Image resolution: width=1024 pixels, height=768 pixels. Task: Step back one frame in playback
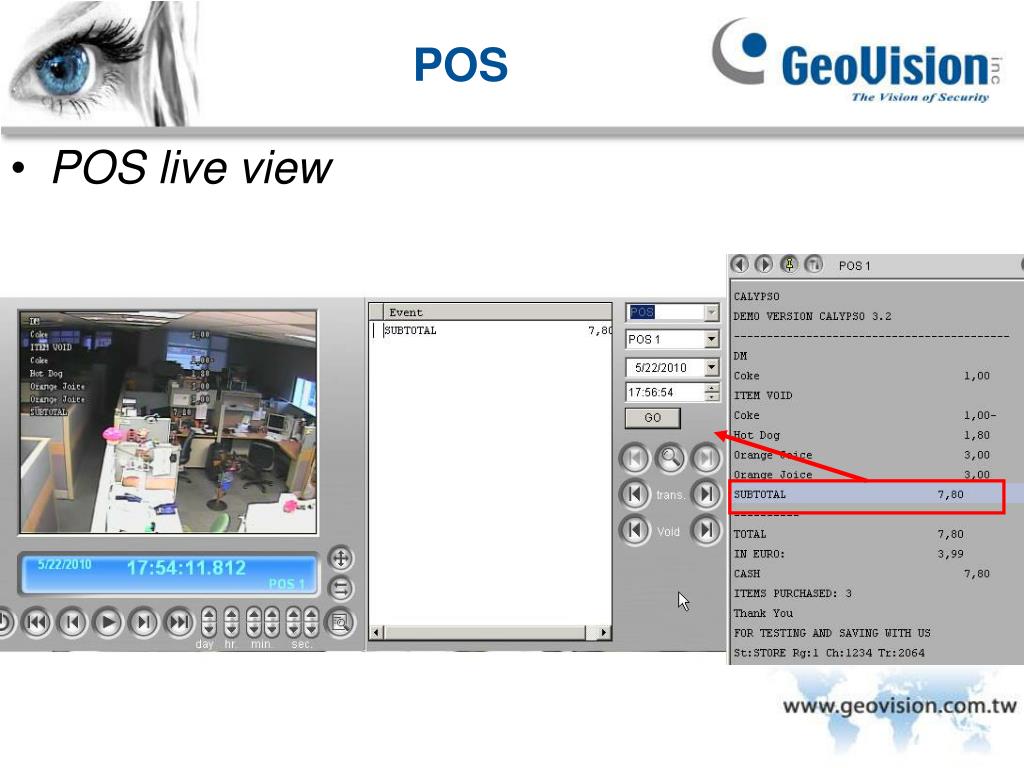[72, 622]
